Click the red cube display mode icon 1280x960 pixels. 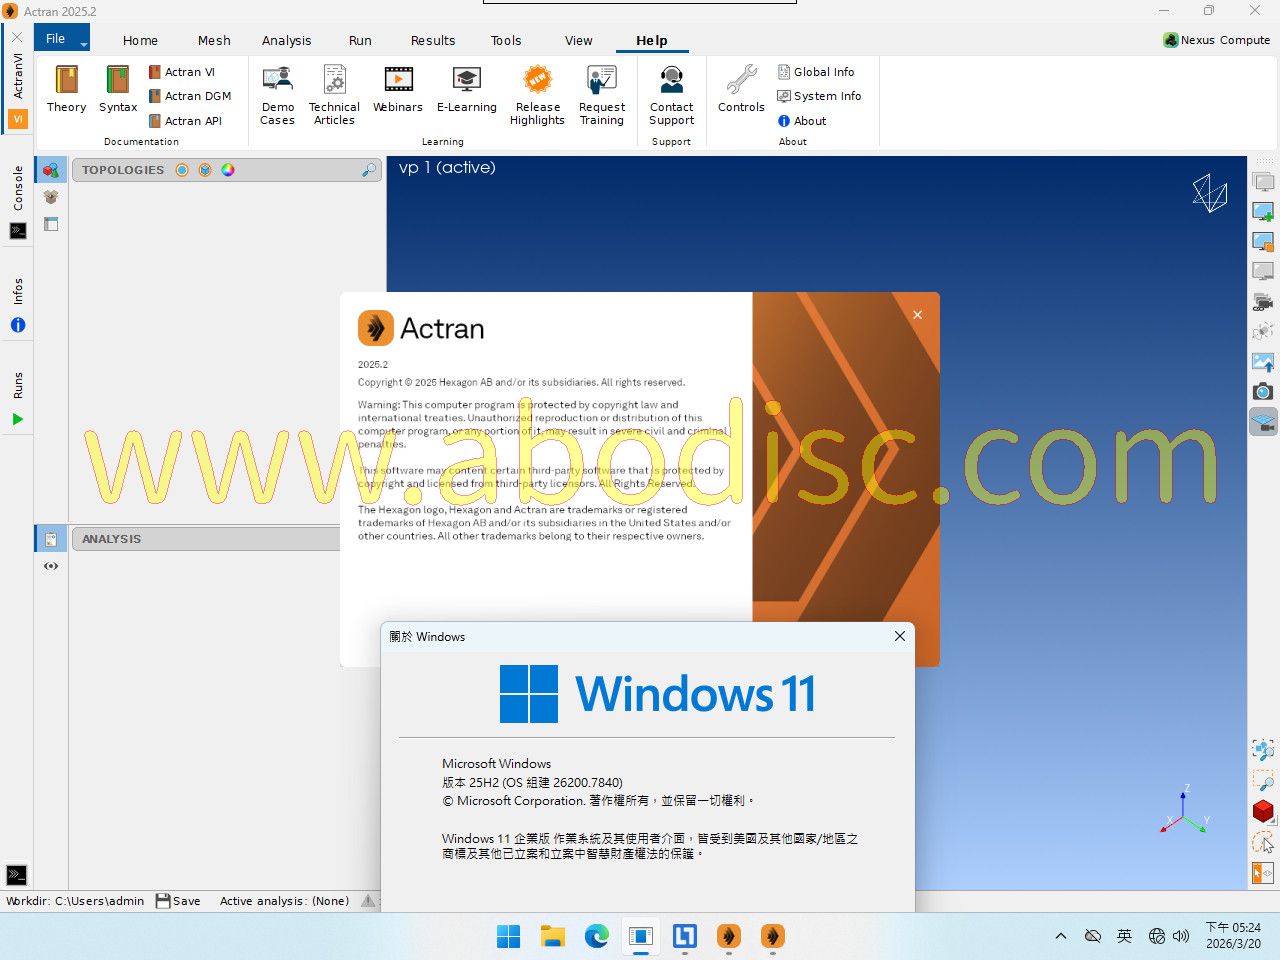point(1263,811)
